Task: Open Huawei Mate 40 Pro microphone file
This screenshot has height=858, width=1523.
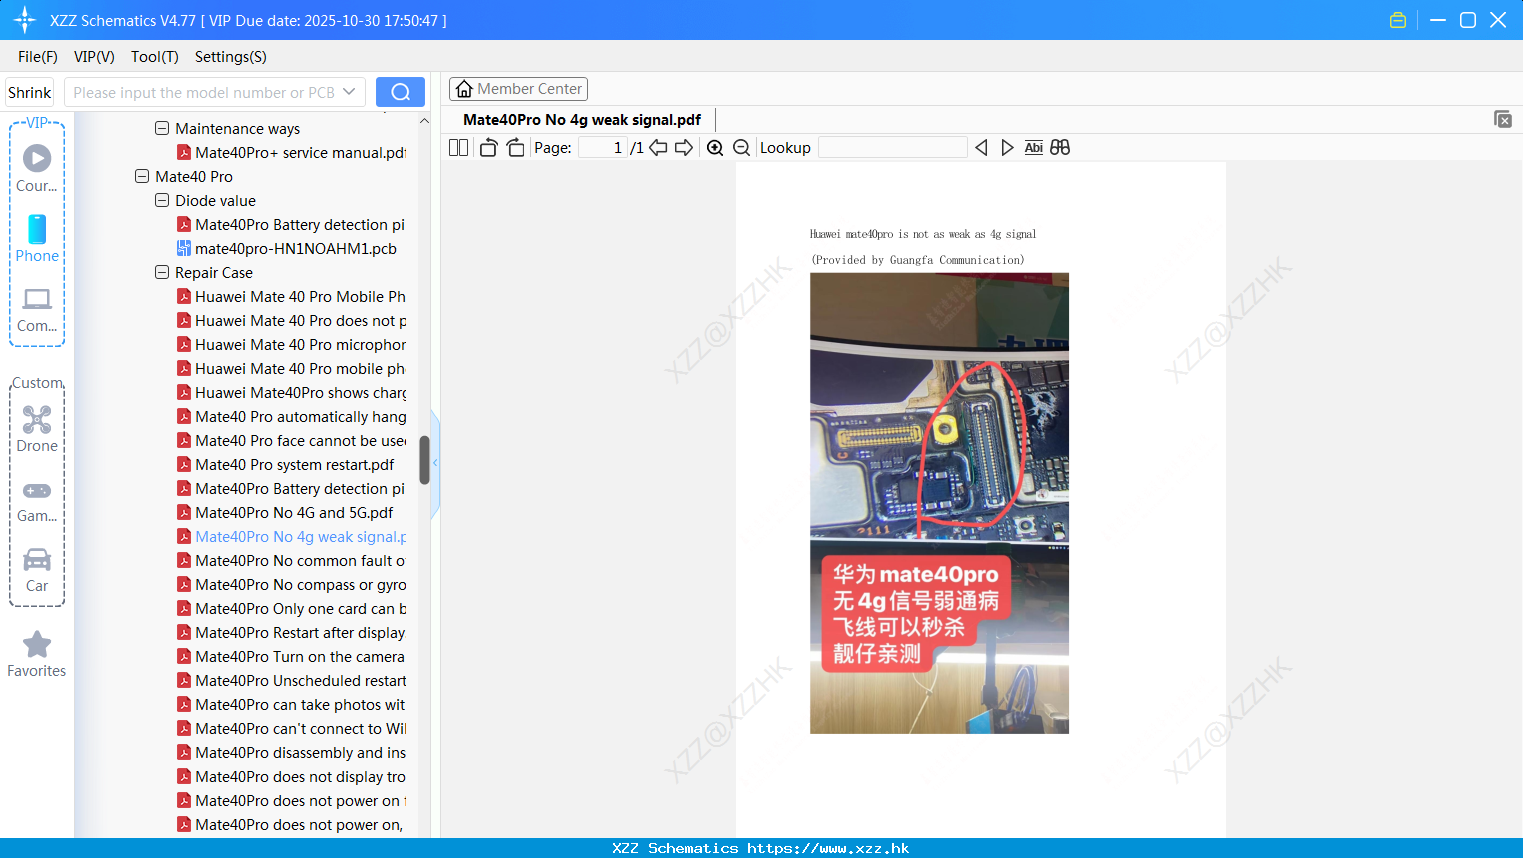Action: coord(291,345)
